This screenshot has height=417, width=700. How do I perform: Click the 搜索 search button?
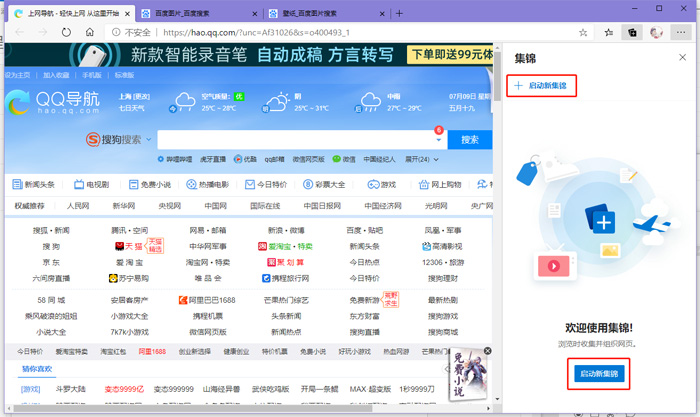click(x=470, y=139)
